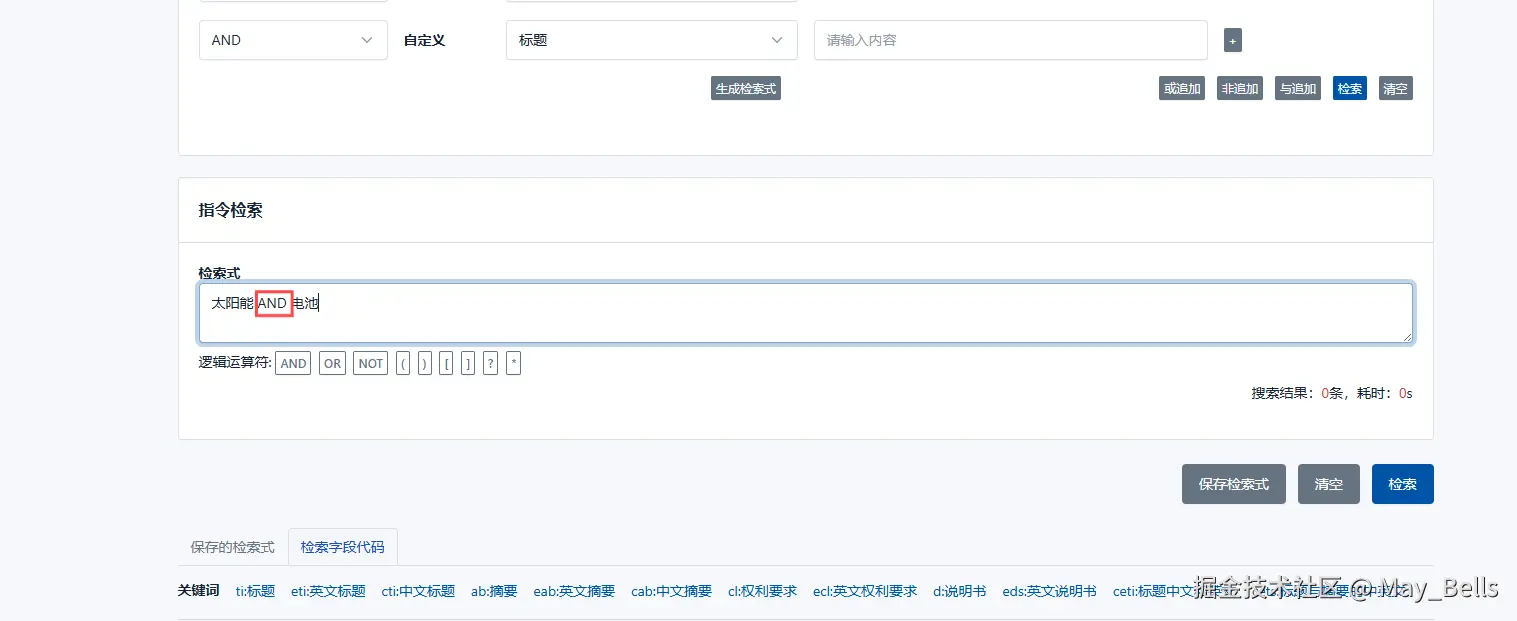Switch to the 保存的检索式 tab
Screen dimensions: 1517x621
point(232,547)
